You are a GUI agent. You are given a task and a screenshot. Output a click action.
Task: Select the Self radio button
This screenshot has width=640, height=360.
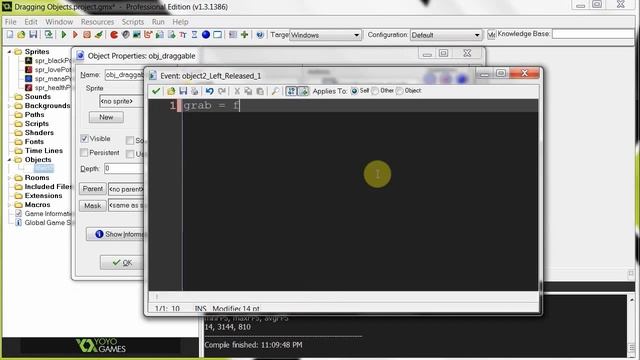pyautogui.click(x=354, y=91)
